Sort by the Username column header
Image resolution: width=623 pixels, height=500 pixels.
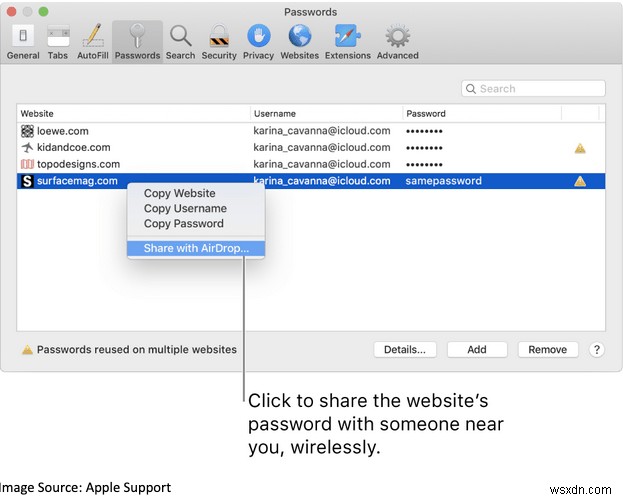tap(326, 114)
